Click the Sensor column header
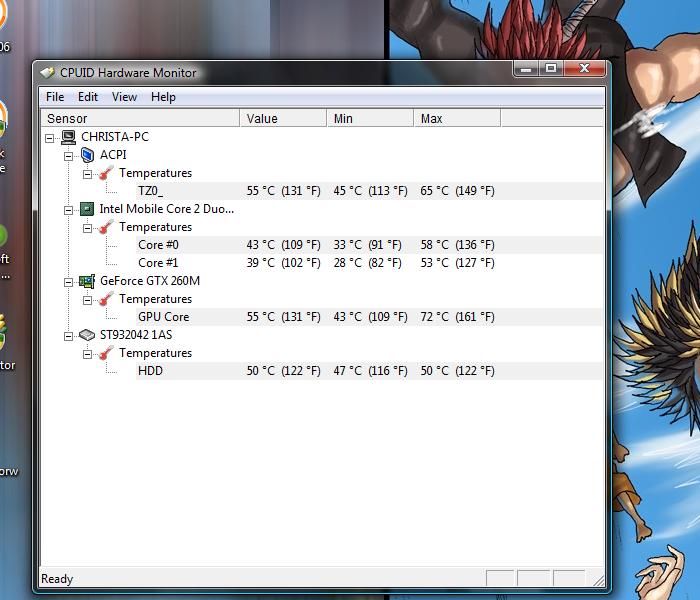Image resolution: width=700 pixels, height=600 pixels. tap(140, 118)
